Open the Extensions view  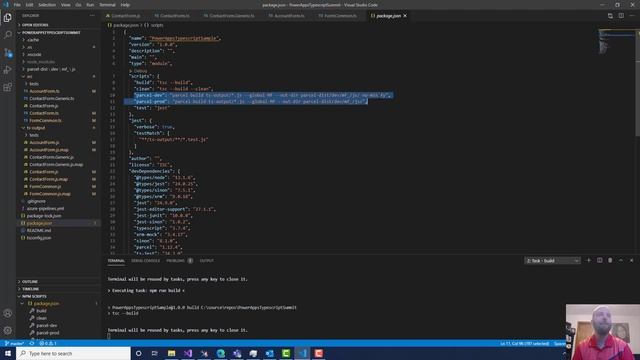pyautogui.click(x=8, y=87)
